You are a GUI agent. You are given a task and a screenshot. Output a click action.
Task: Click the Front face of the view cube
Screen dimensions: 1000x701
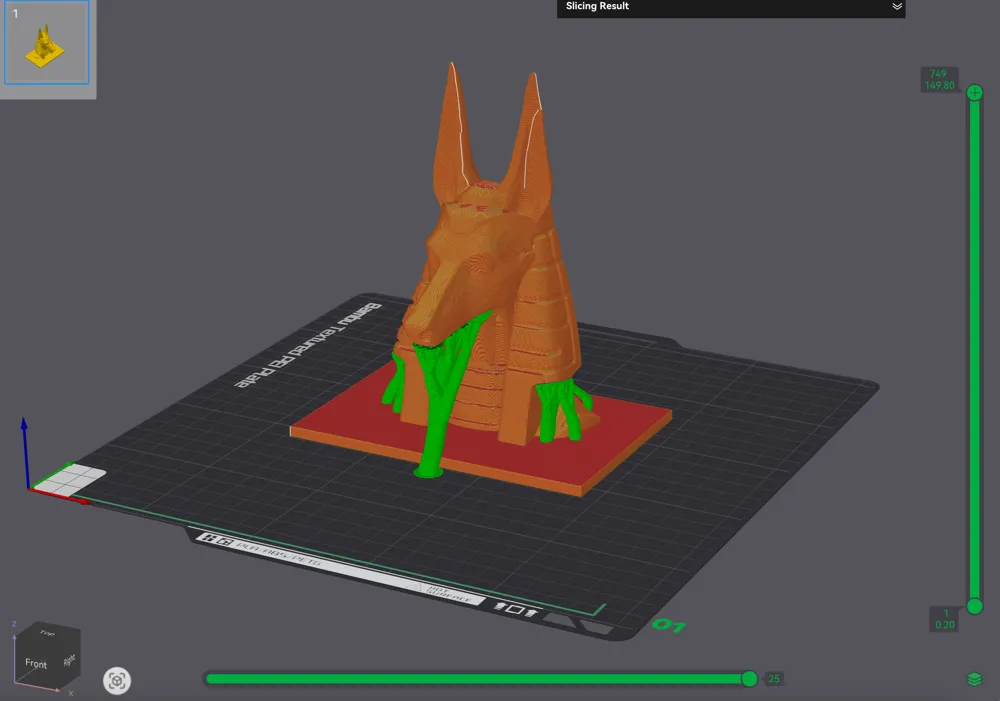click(35, 663)
